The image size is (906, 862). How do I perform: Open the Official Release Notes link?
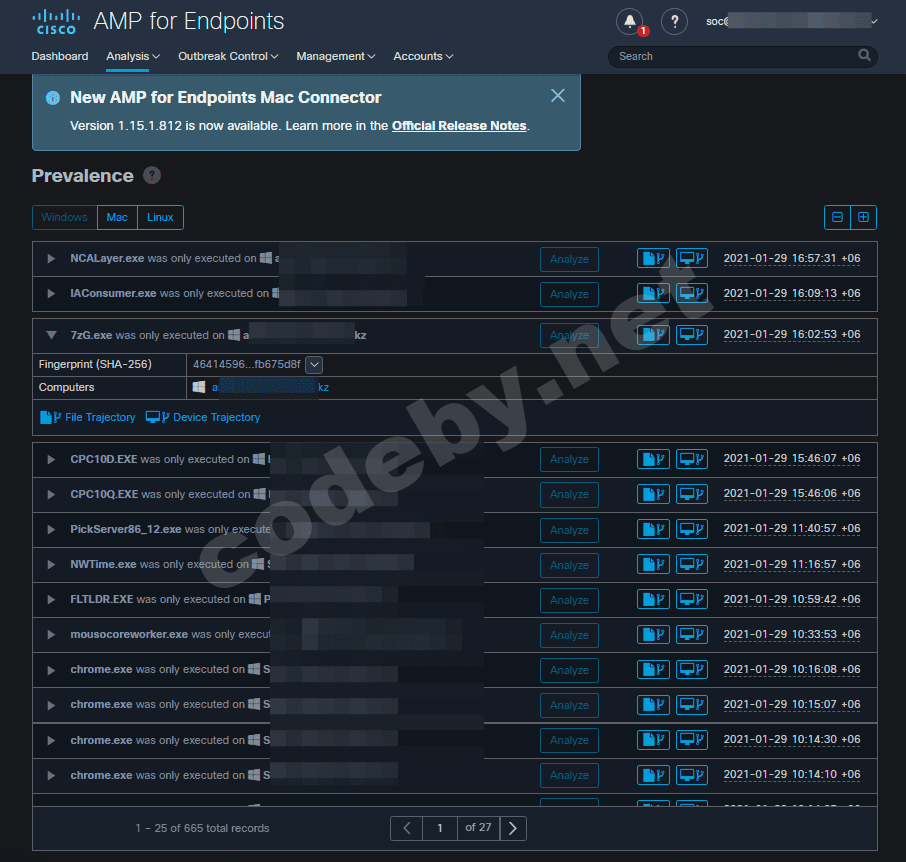[x=459, y=125]
